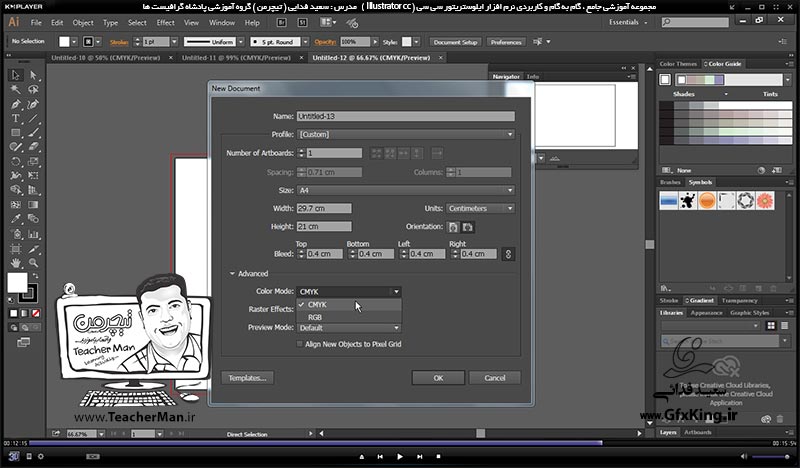Click the Preferences button
Screen dimensions: 800x468
click(x=506, y=42)
